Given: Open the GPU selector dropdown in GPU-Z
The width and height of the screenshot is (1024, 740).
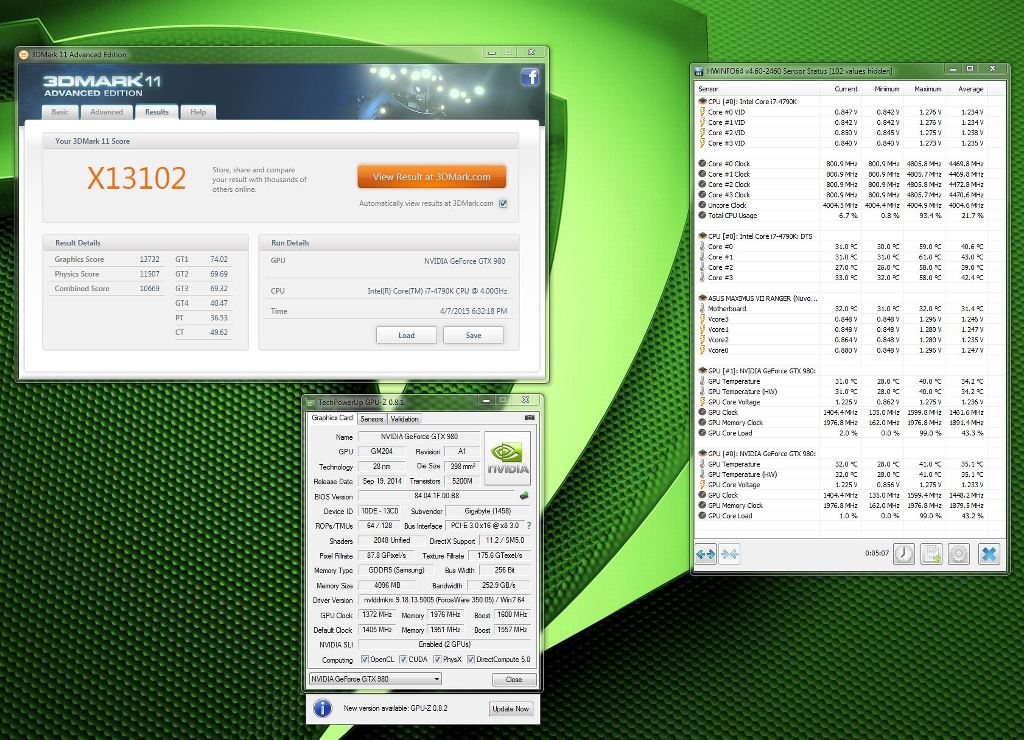Looking at the screenshot, I should pyautogui.click(x=375, y=679).
